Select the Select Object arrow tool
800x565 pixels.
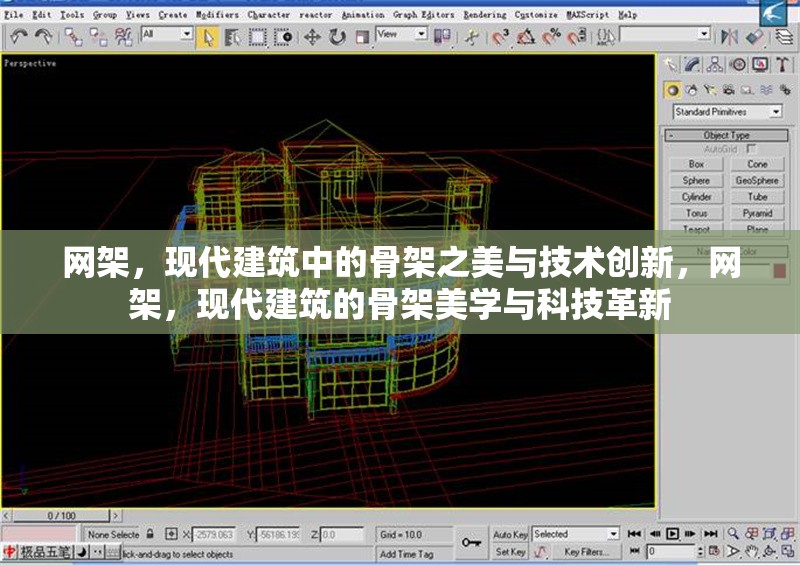pyautogui.click(x=209, y=37)
